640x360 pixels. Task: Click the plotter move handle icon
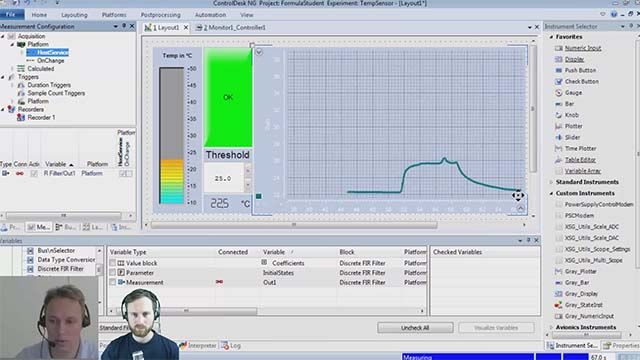[x=518, y=196]
